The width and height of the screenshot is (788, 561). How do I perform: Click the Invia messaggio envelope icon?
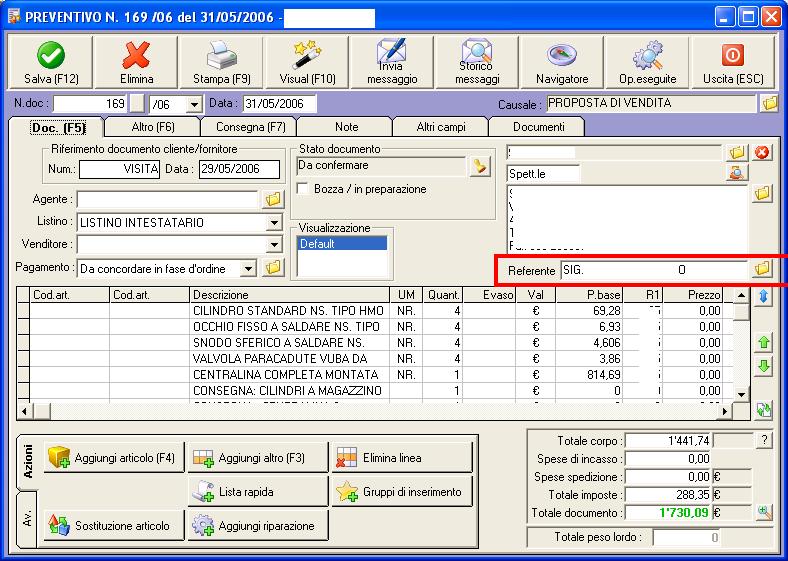392,63
